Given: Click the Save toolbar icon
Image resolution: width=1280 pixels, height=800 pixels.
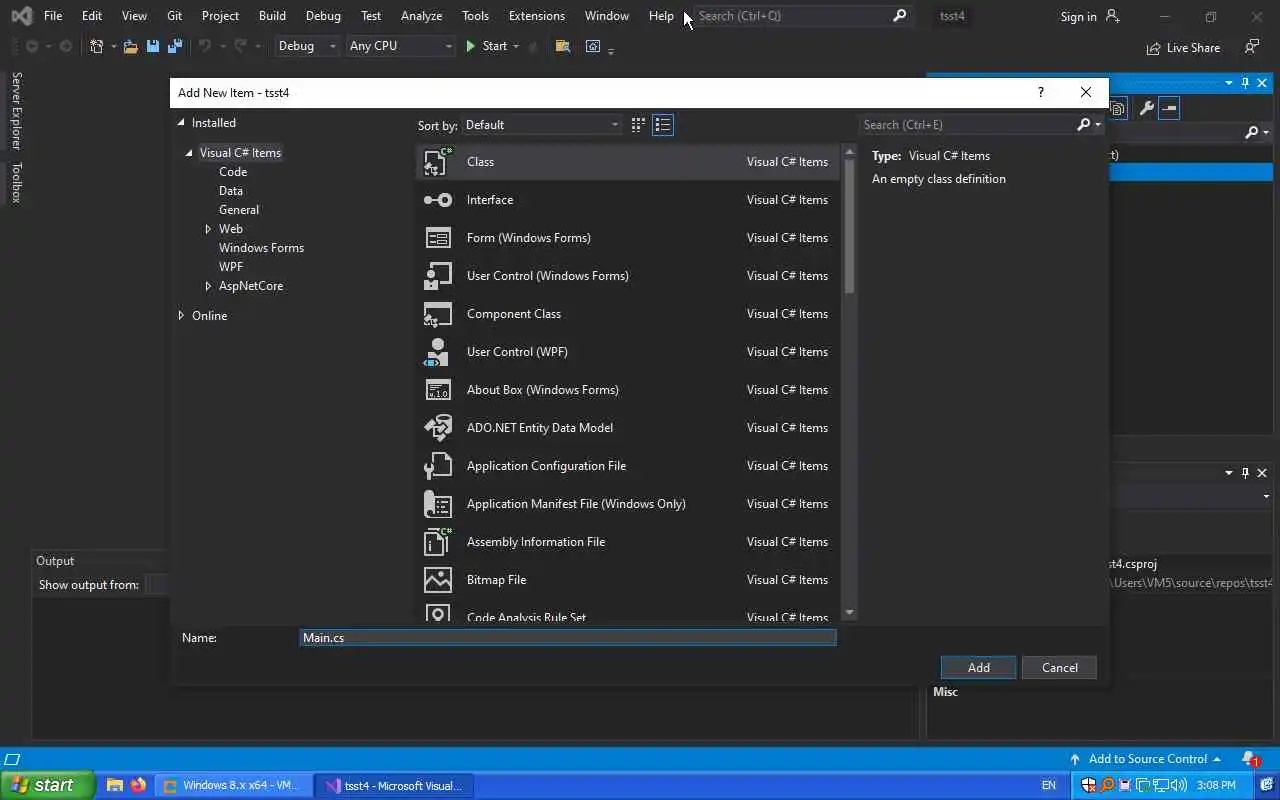Looking at the screenshot, I should click(x=153, y=46).
